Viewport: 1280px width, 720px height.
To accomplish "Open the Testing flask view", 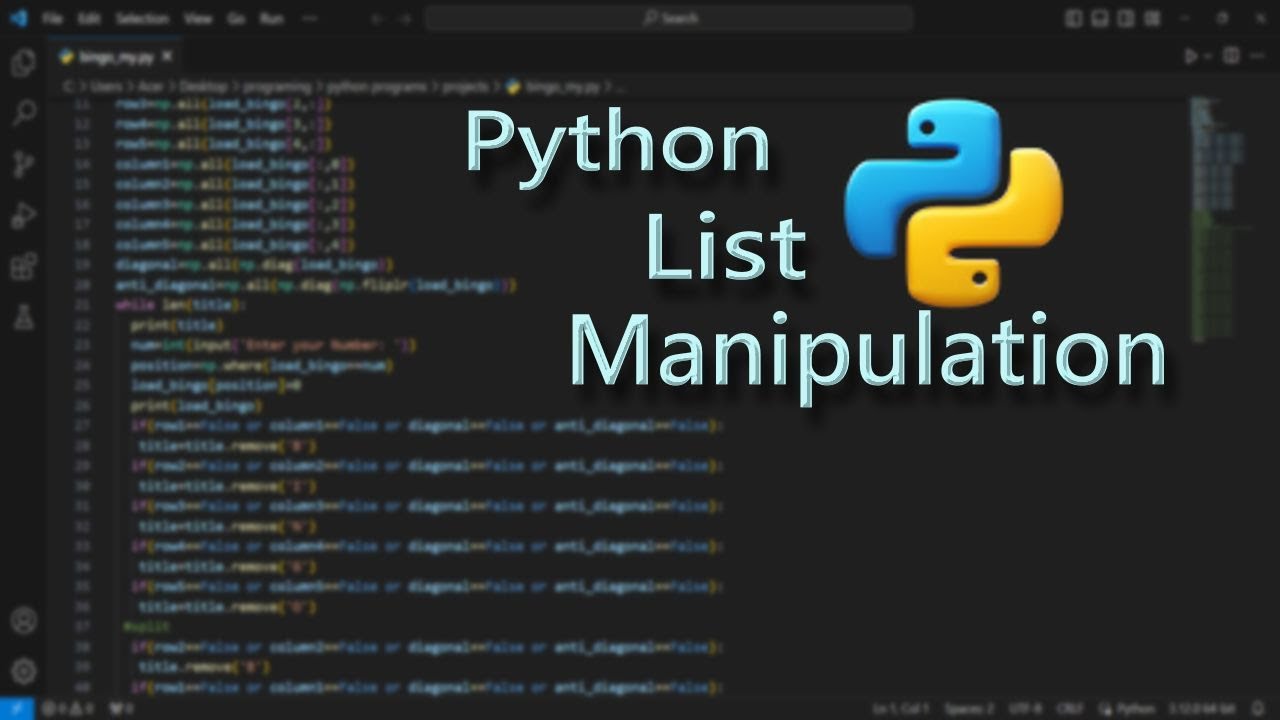I will click(x=23, y=317).
